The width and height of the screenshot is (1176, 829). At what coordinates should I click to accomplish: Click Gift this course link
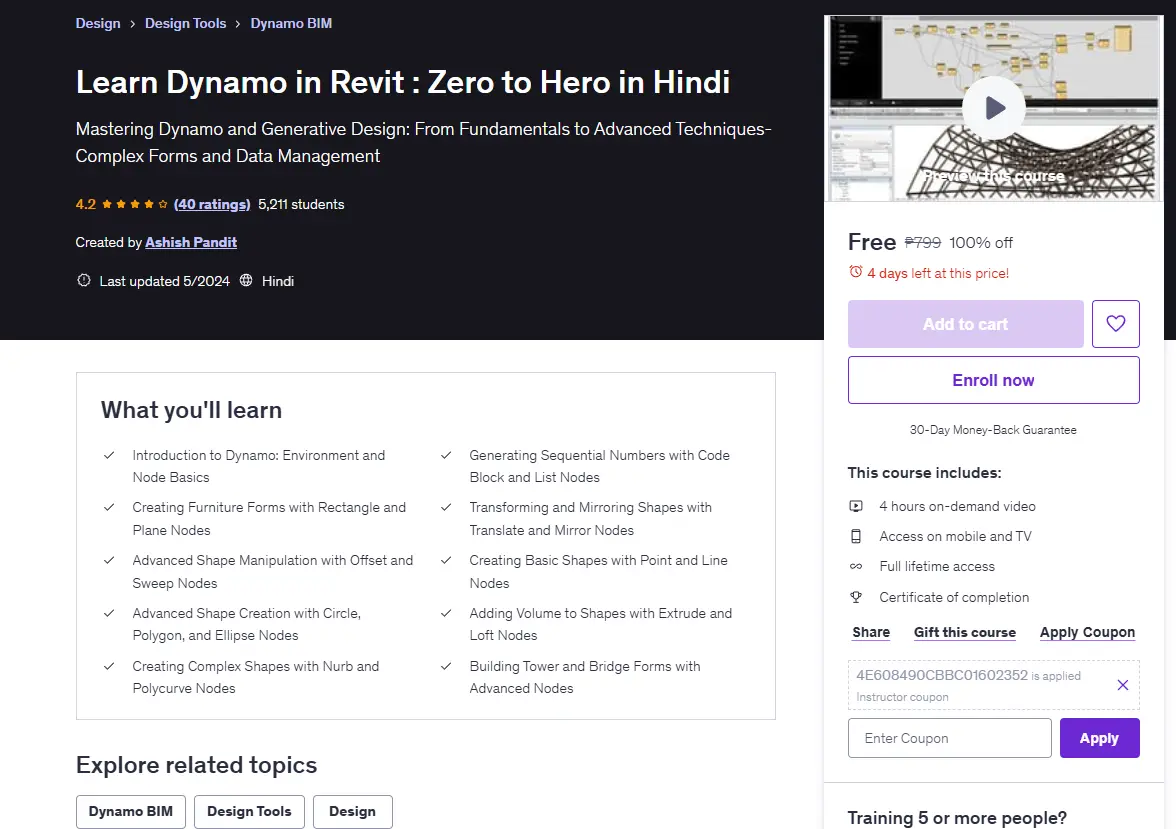point(964,632)
